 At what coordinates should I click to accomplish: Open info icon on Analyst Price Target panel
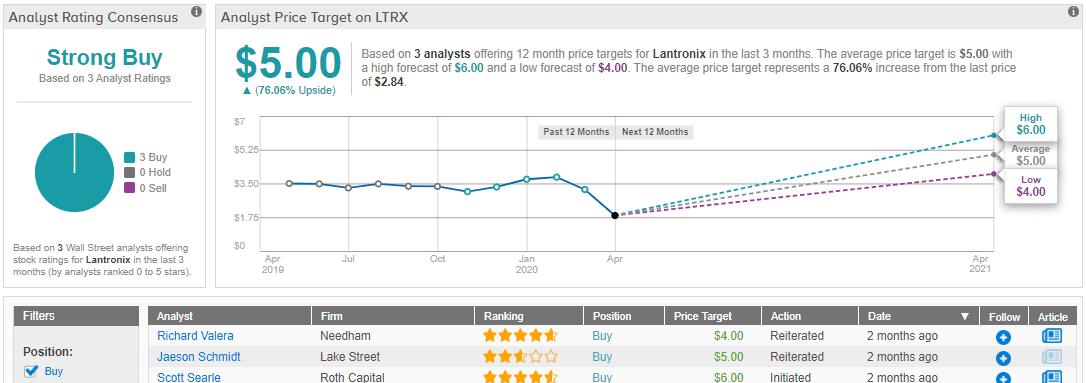pos(1074,12)
